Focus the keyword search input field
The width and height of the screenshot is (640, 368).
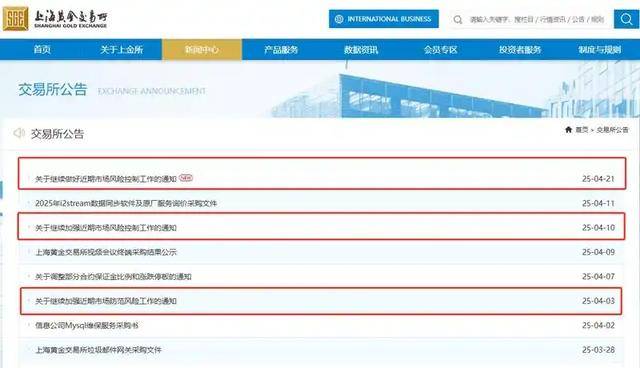531,19
